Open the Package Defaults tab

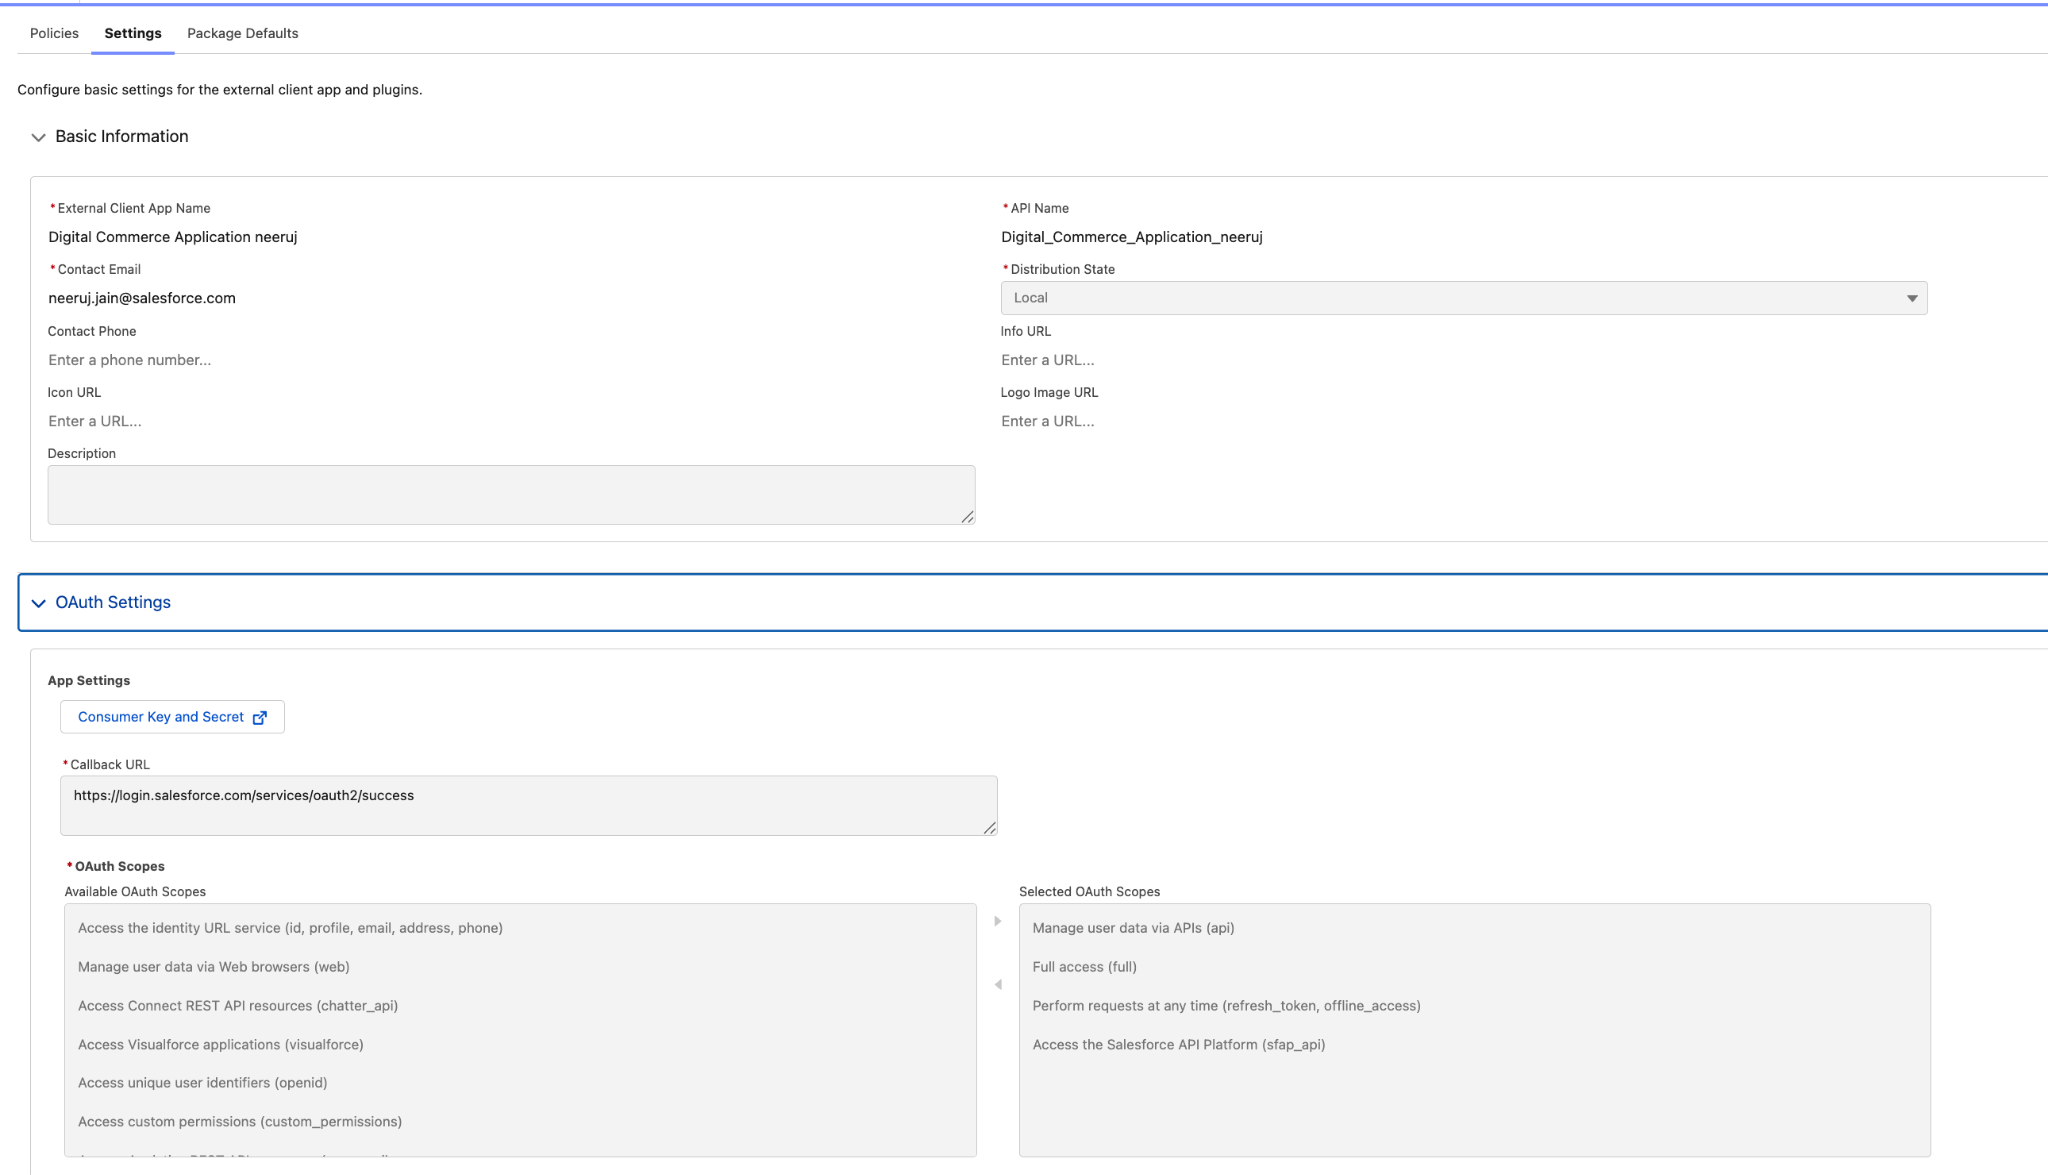coord(243,33)
